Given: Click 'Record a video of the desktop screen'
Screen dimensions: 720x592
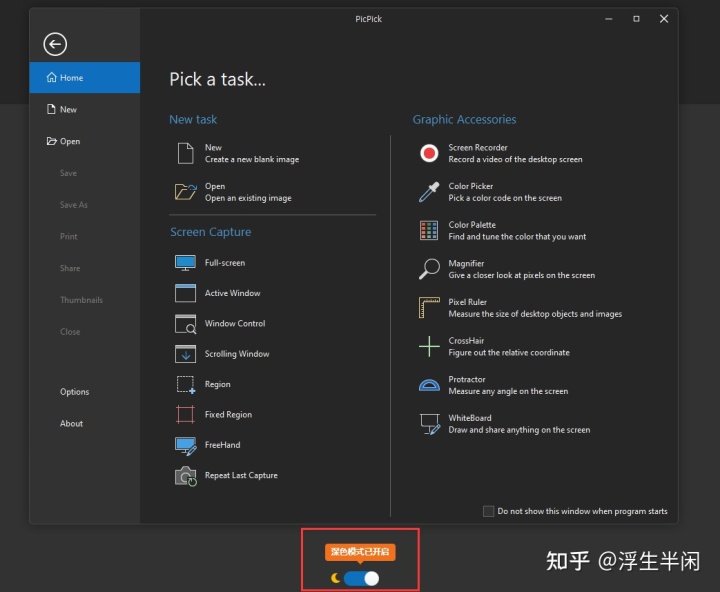Looking at the screenshot, I should (515, 159).
